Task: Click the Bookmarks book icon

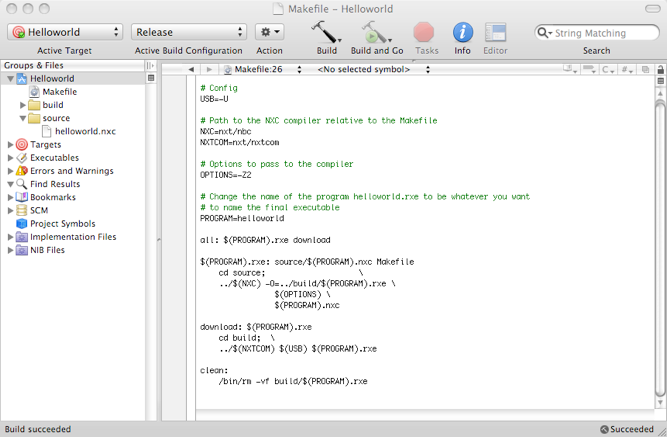Action: tap(22, 197)
